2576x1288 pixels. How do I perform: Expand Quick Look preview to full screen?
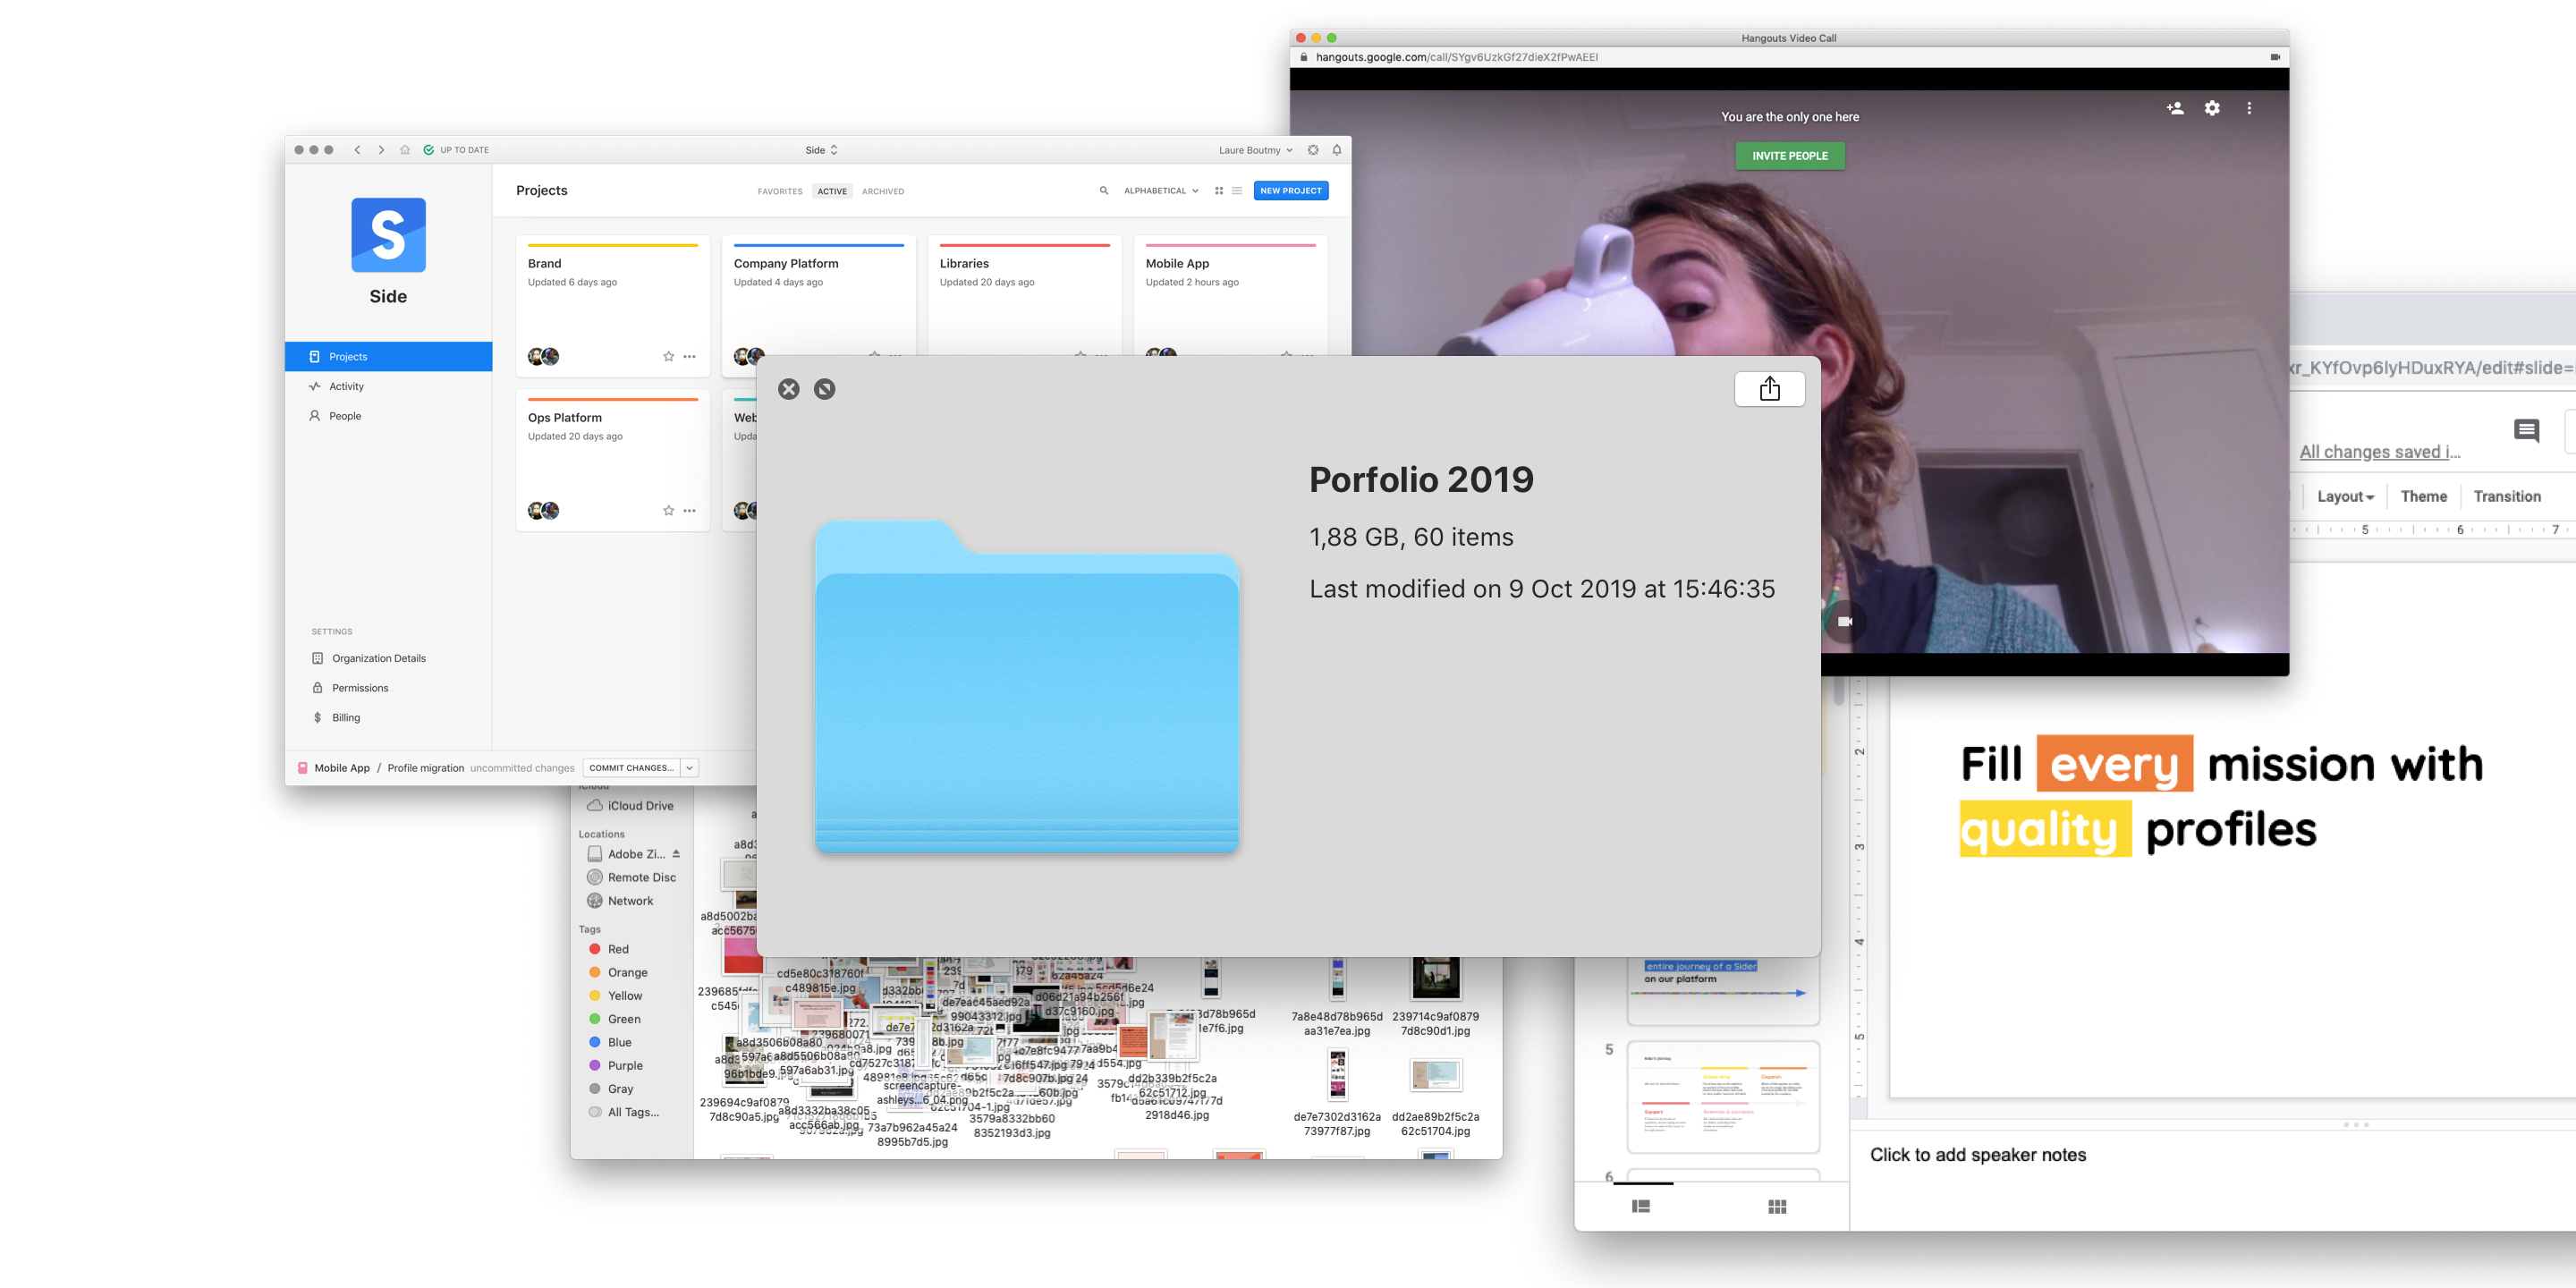(825, 389)
